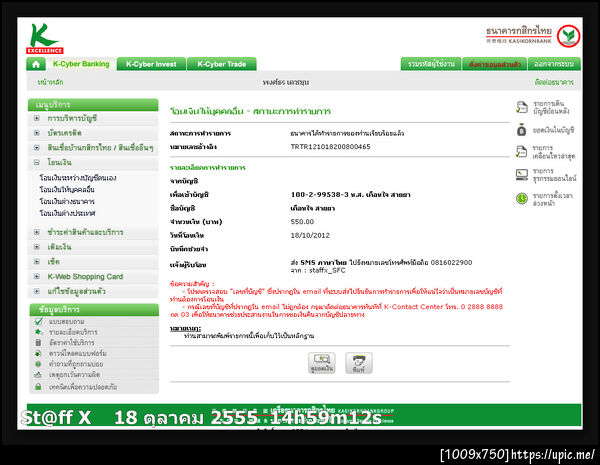Image resolution: width=600 pixels, height=465 pixels.
Task: Expand แก้ไขข้อมูลส่วนตัว plus icon
Action: [x=37, y=291]
